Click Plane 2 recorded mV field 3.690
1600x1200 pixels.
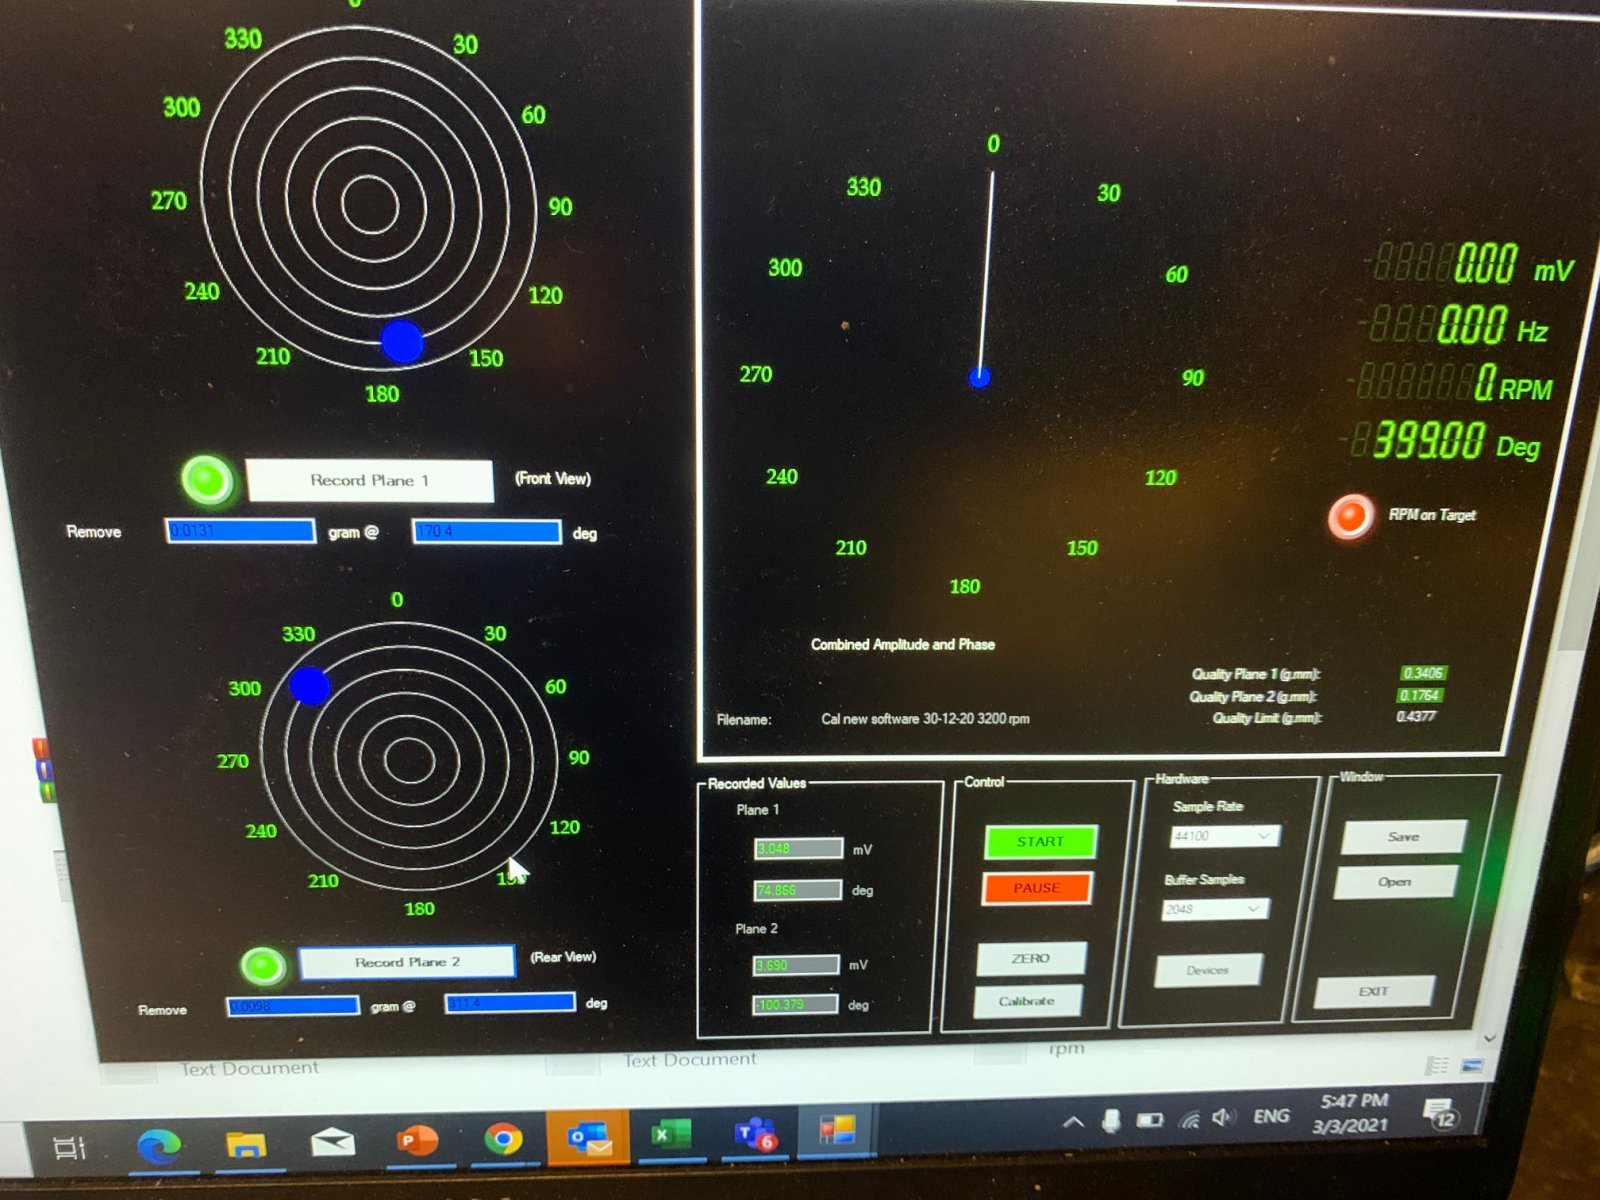click(x=796, y=965)
